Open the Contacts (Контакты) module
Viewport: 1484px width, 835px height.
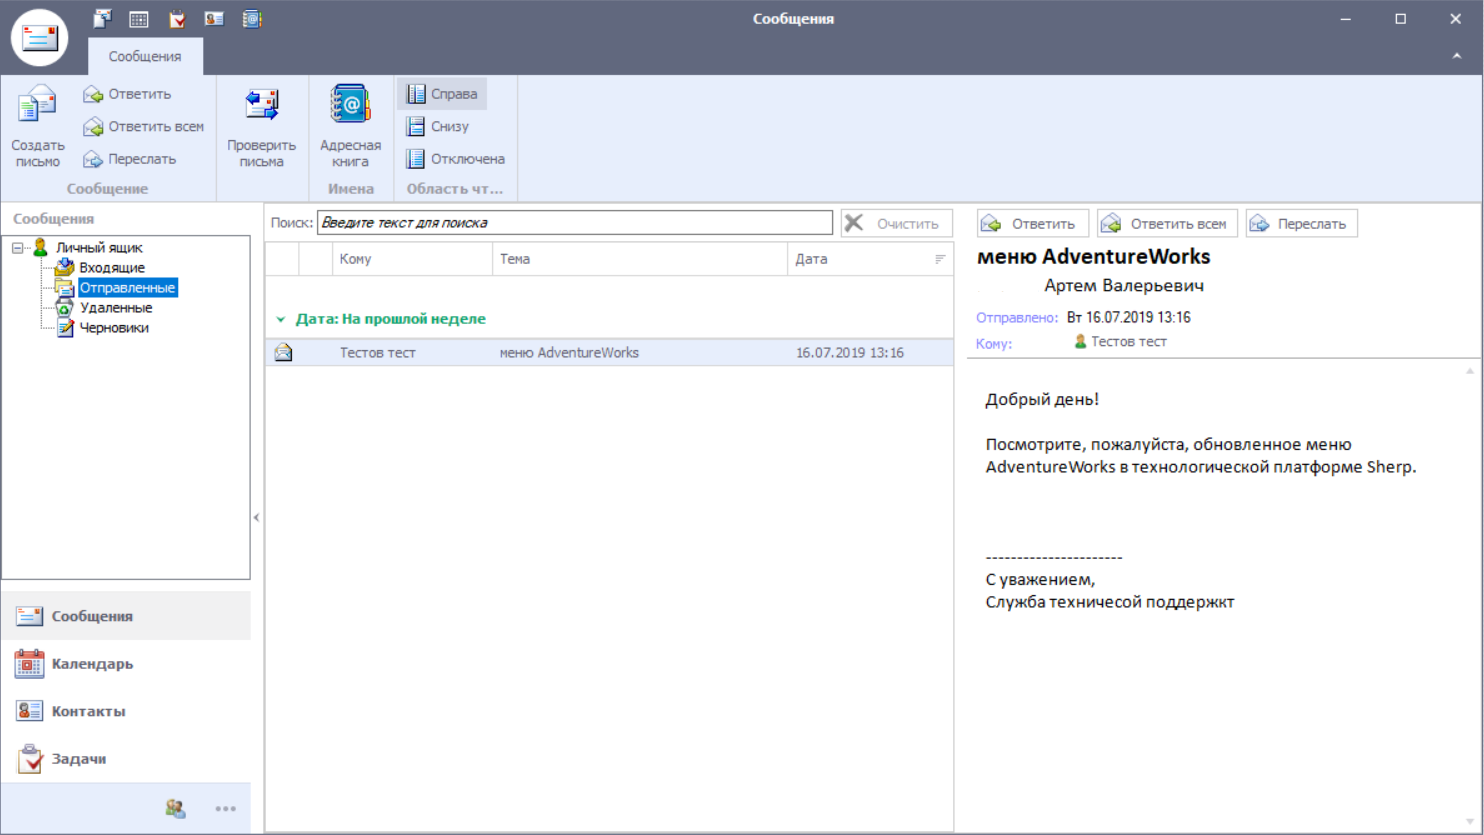(x=88, y=711)
